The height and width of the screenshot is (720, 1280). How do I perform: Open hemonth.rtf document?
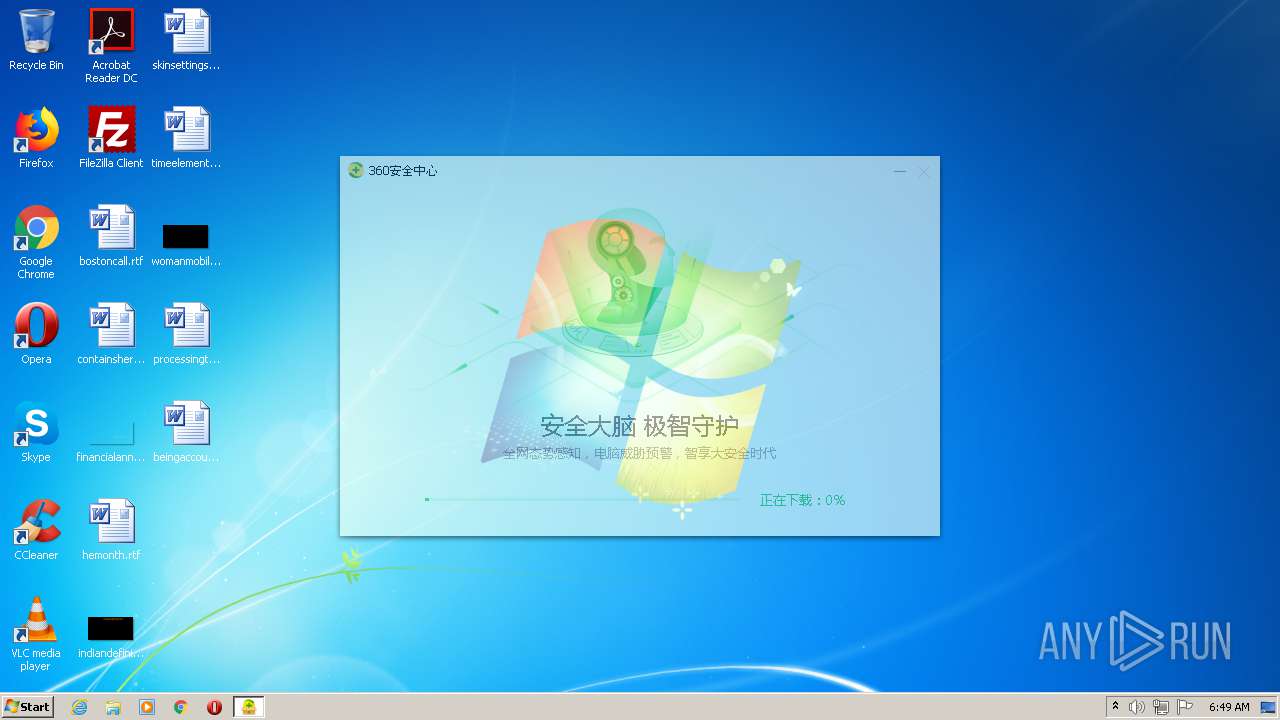click(111, 530)
